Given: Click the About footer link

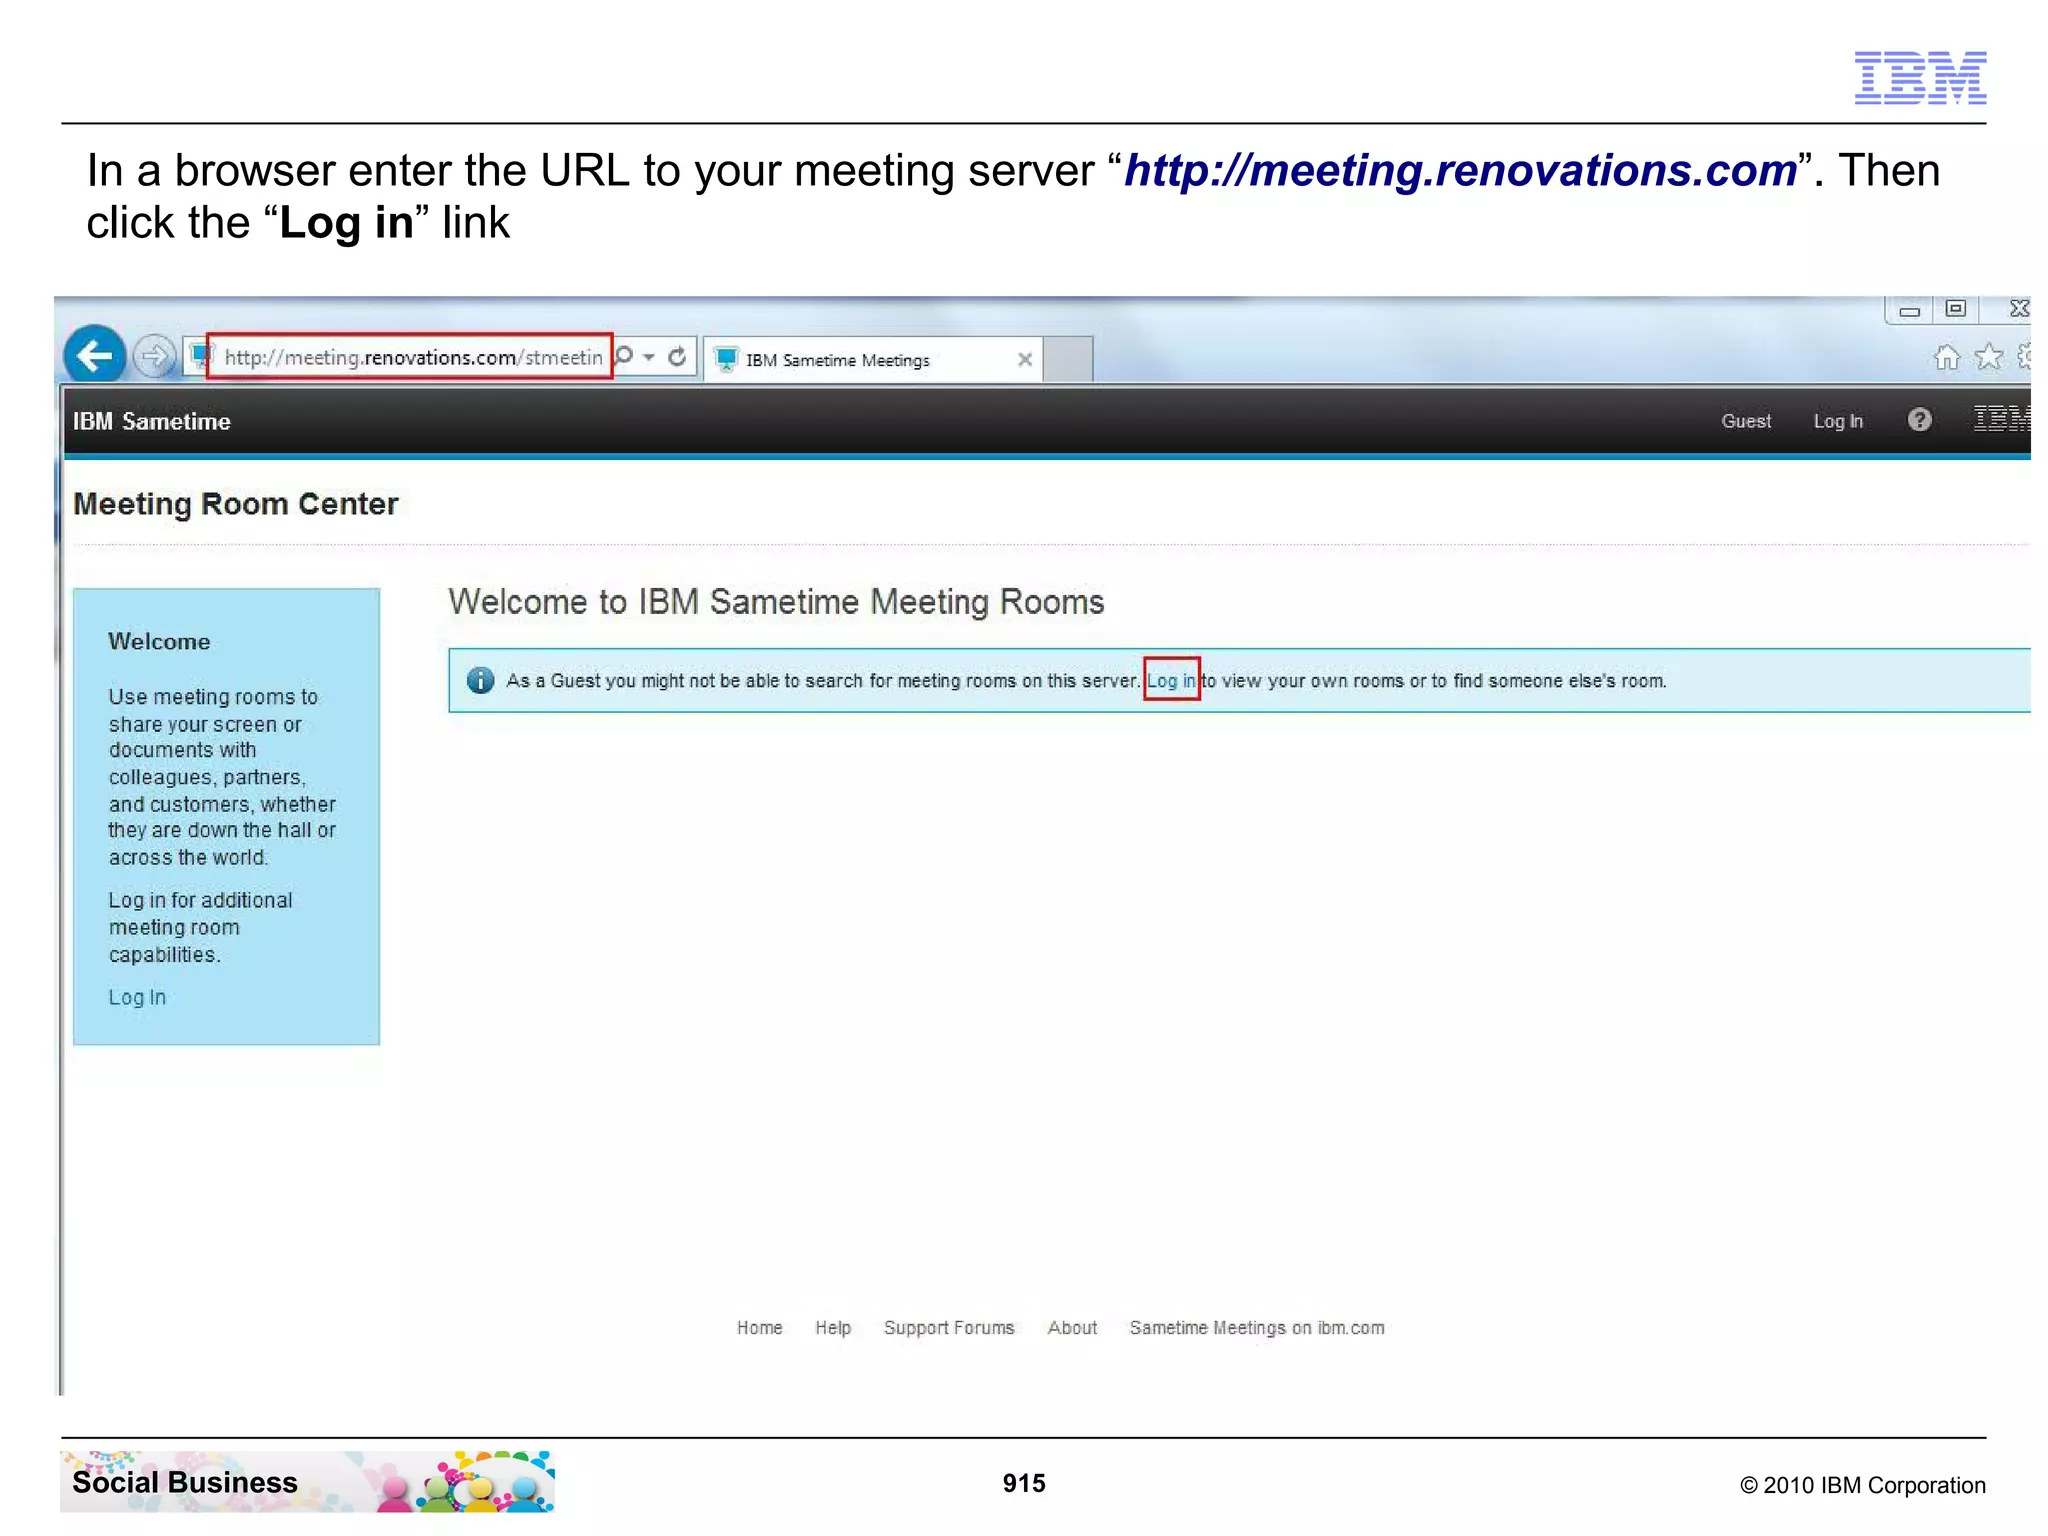Looking at the screenshot, I should click(x=1072, y=1327).
